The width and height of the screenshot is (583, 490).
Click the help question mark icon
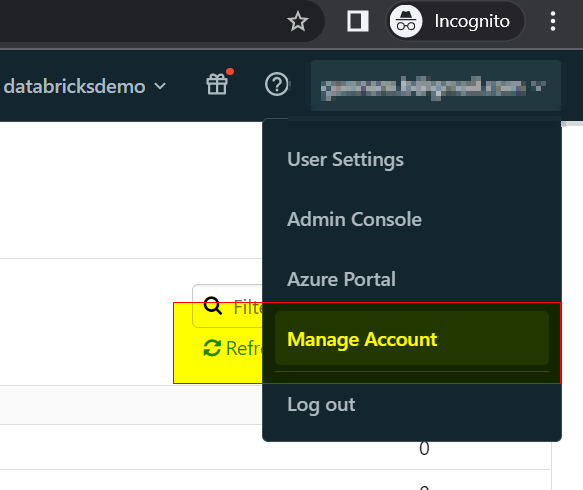click(x=277, y=84)
